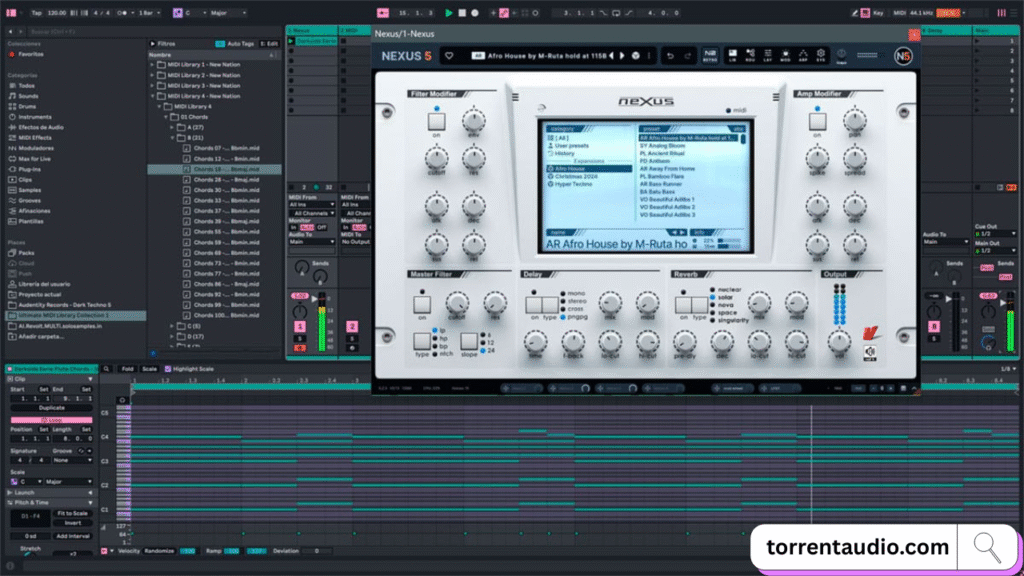Viewport: 1024px width, 576px height.
Task: Click the record button in transport bar
Action: pyautogui.click(x=474, y=13)
